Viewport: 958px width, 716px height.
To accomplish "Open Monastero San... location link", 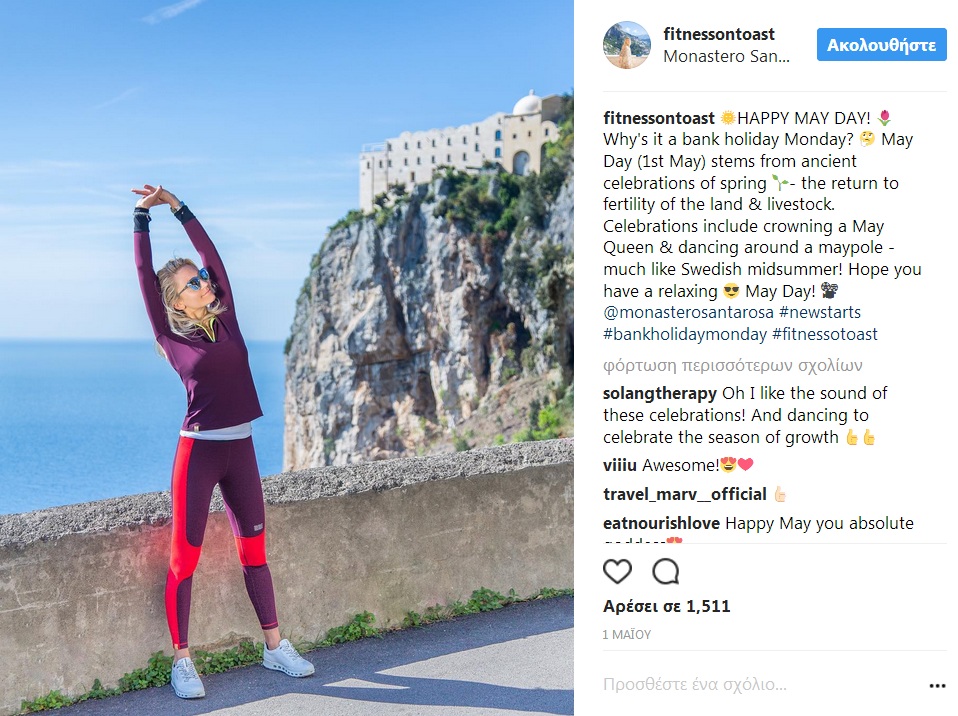I will [x=726, y=57].
